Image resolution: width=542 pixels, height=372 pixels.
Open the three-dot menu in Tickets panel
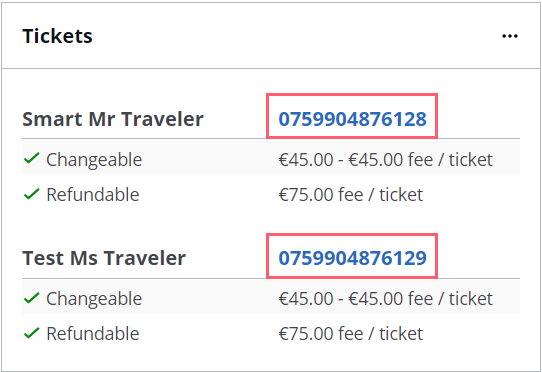(510, 36)
